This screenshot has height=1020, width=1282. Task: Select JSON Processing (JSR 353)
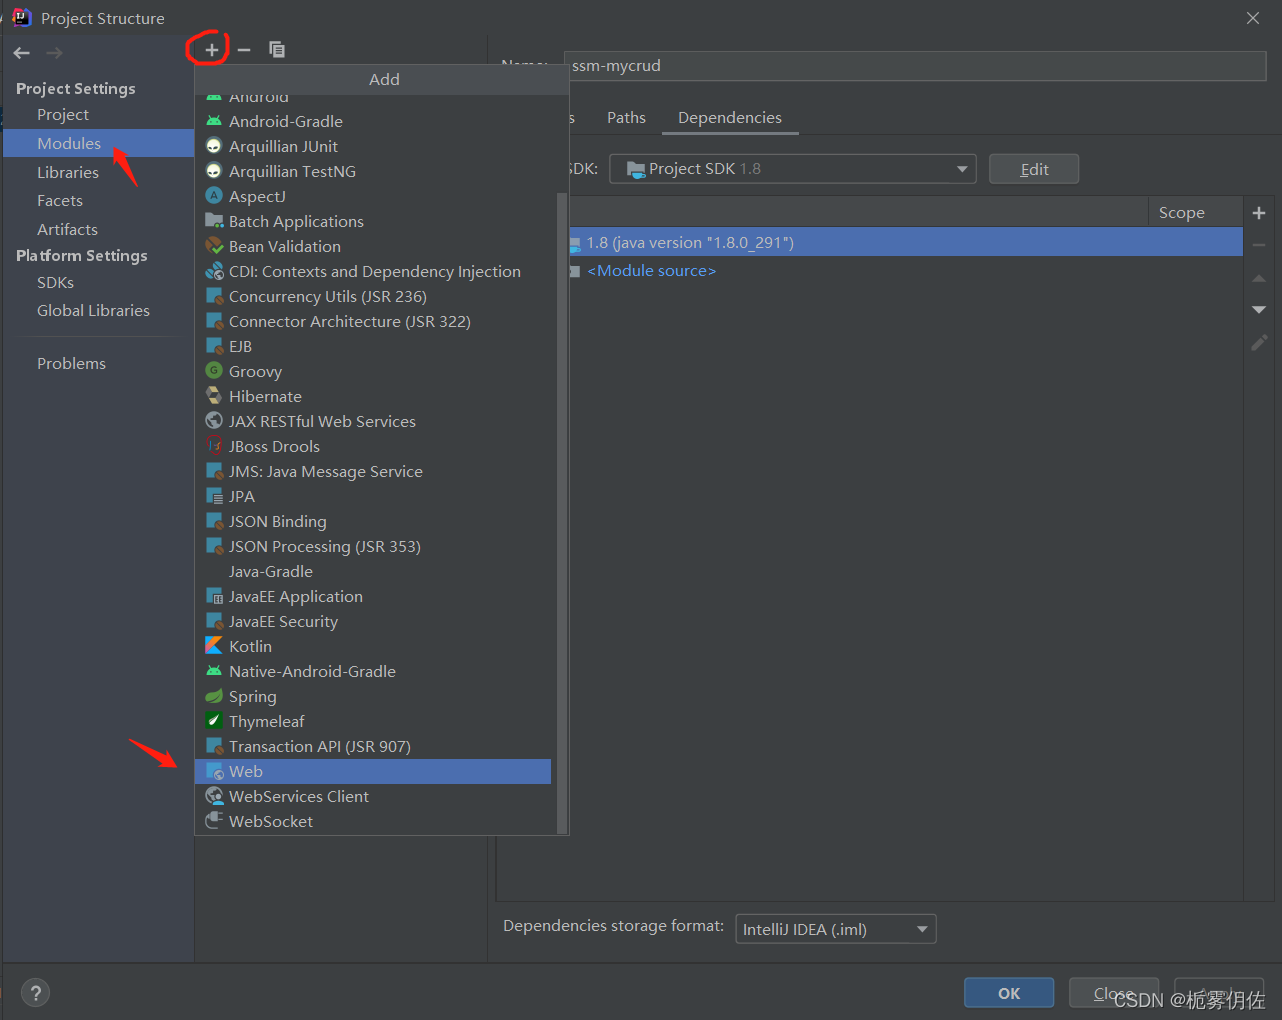(373, 546)
